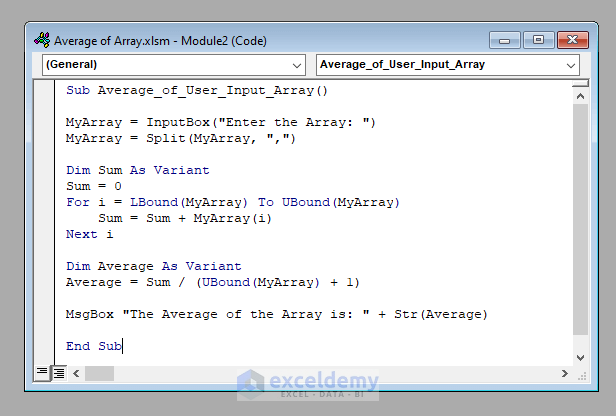
Task: Click the 'Average = Sum / (UBound(MyArray) + 1)' line
Action: (x=213, y=283)
